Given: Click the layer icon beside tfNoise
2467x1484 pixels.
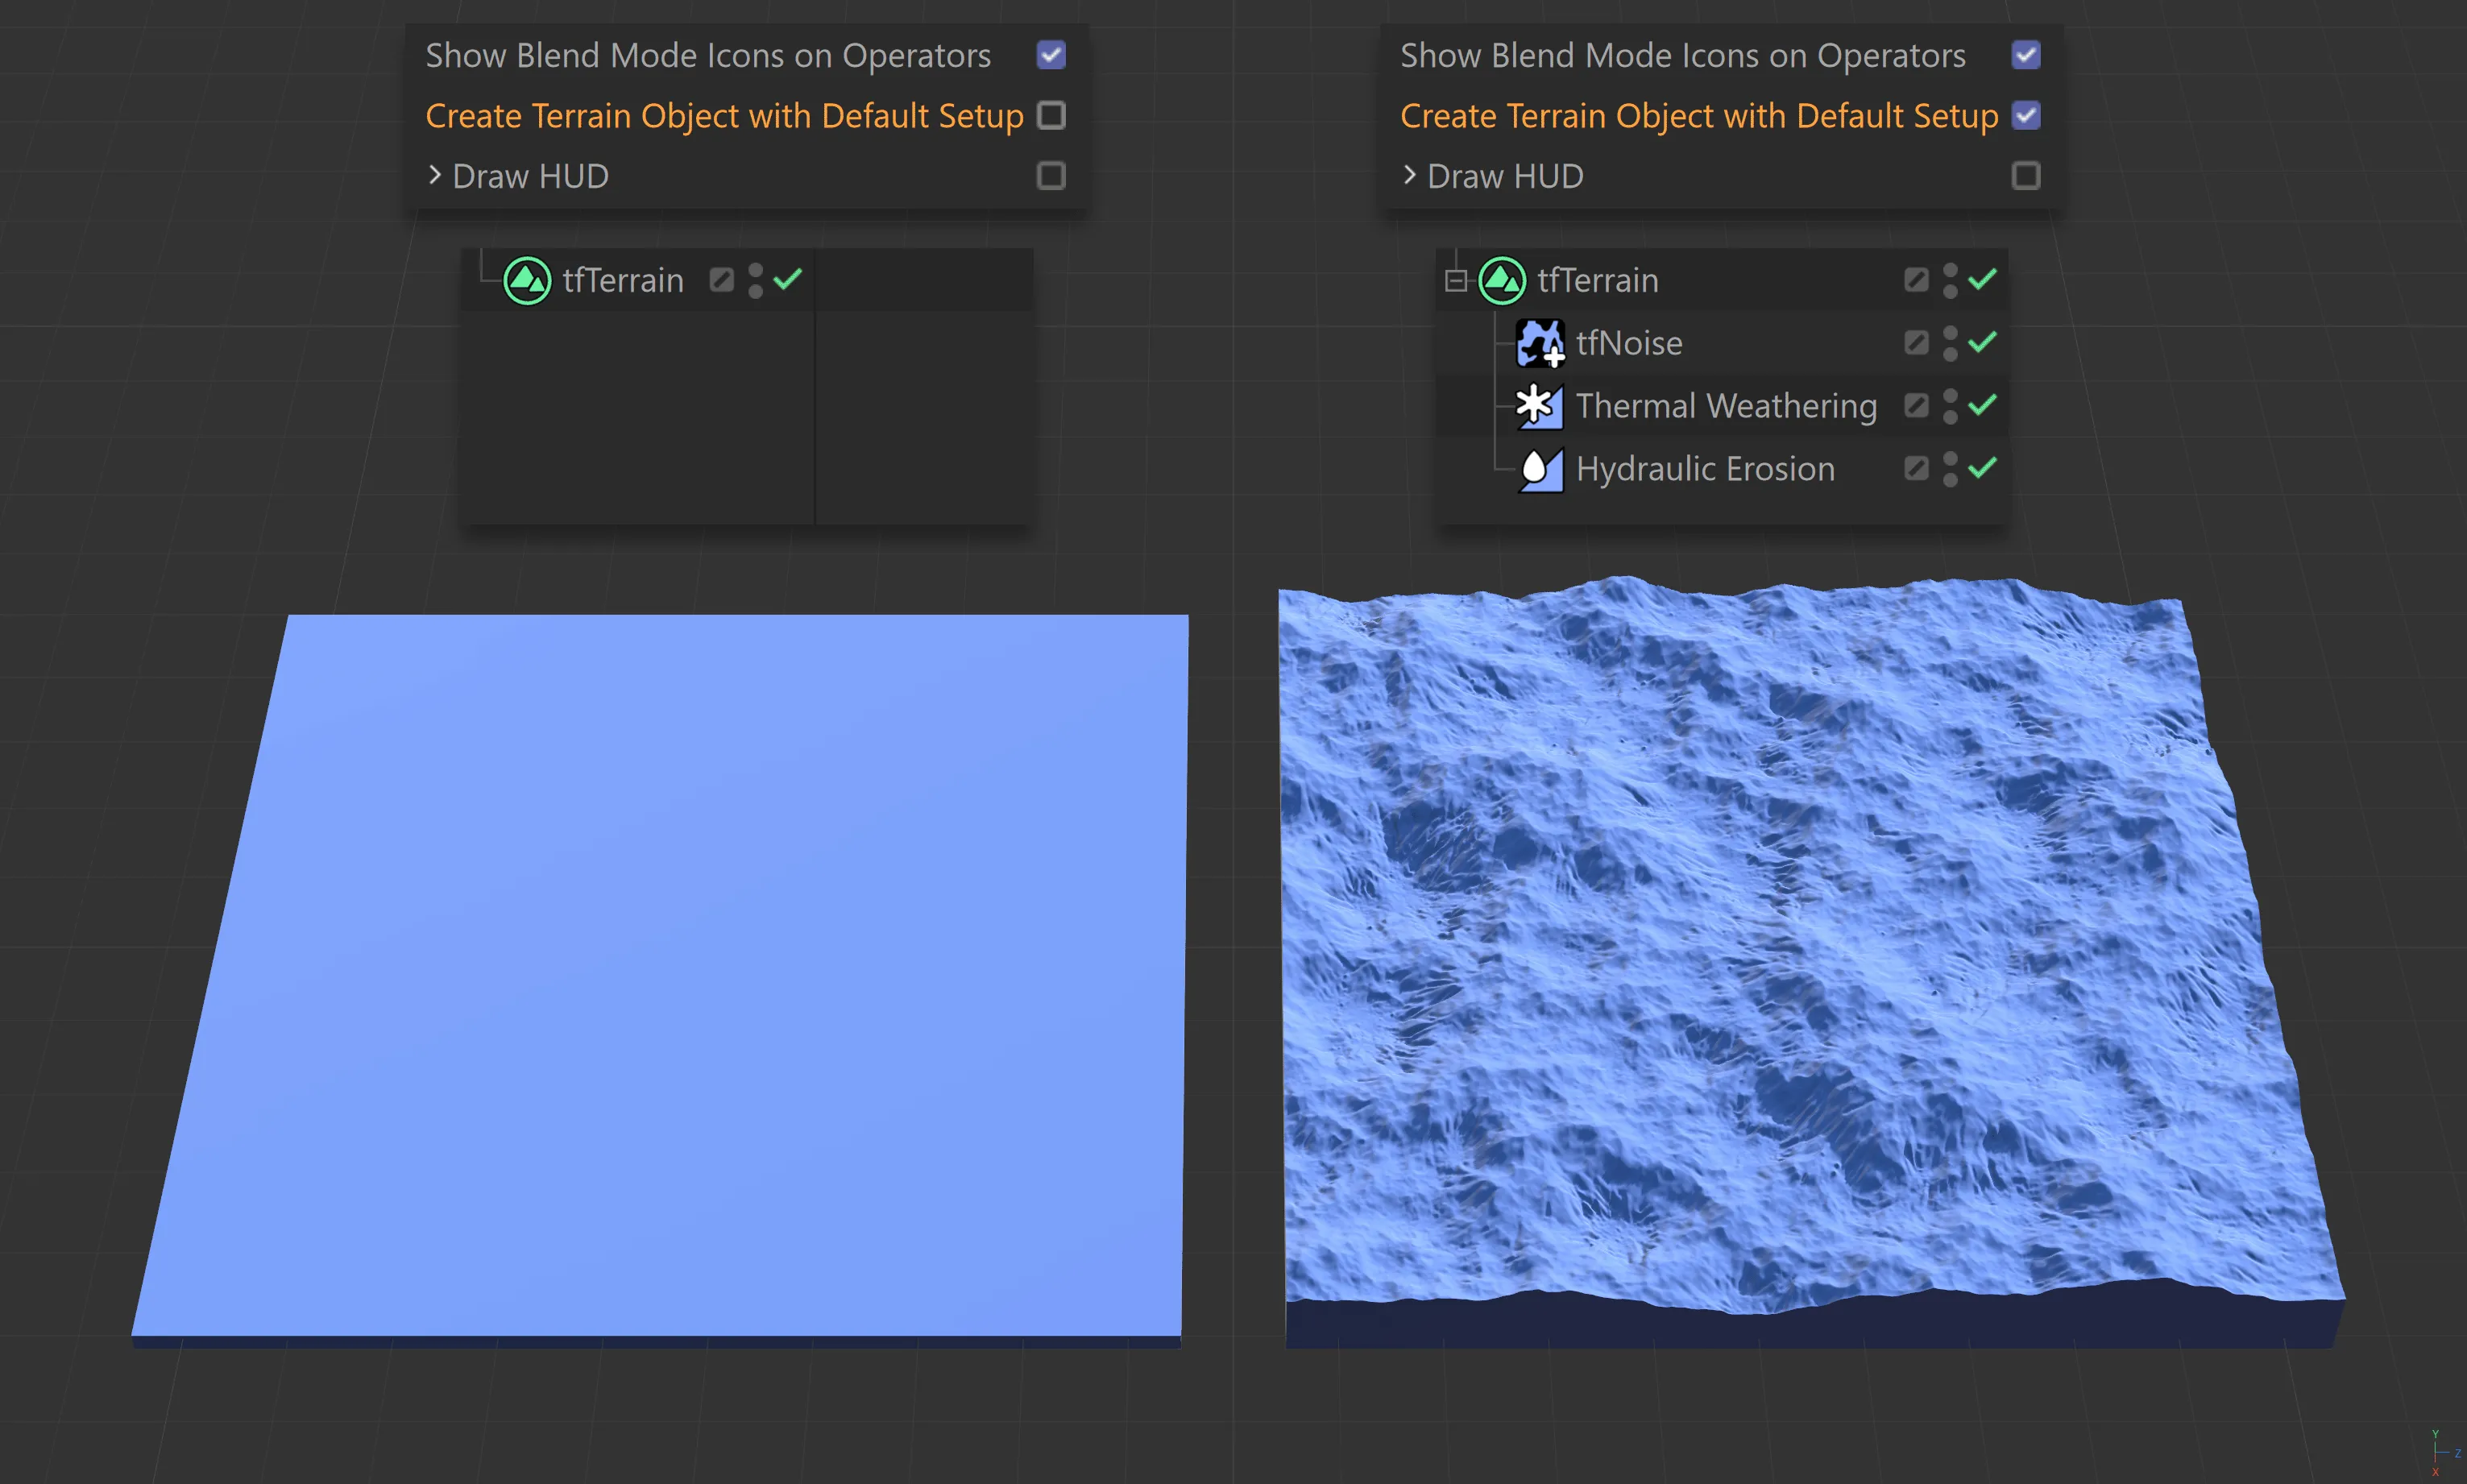Looking at the screenshot, I should [1915, 343].
